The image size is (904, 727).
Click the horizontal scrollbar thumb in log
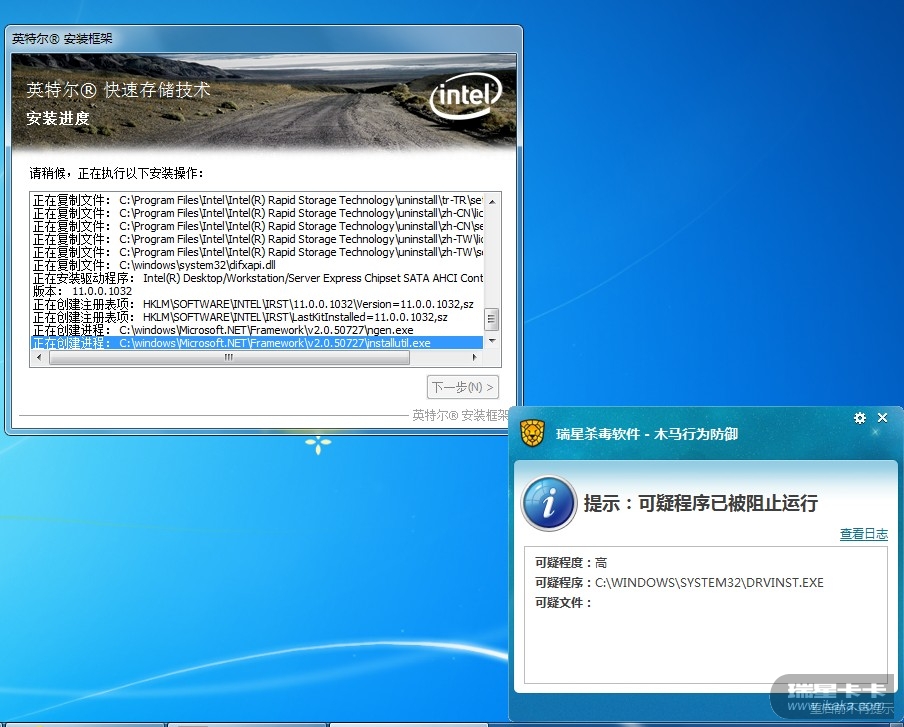[x=229, y=357]
